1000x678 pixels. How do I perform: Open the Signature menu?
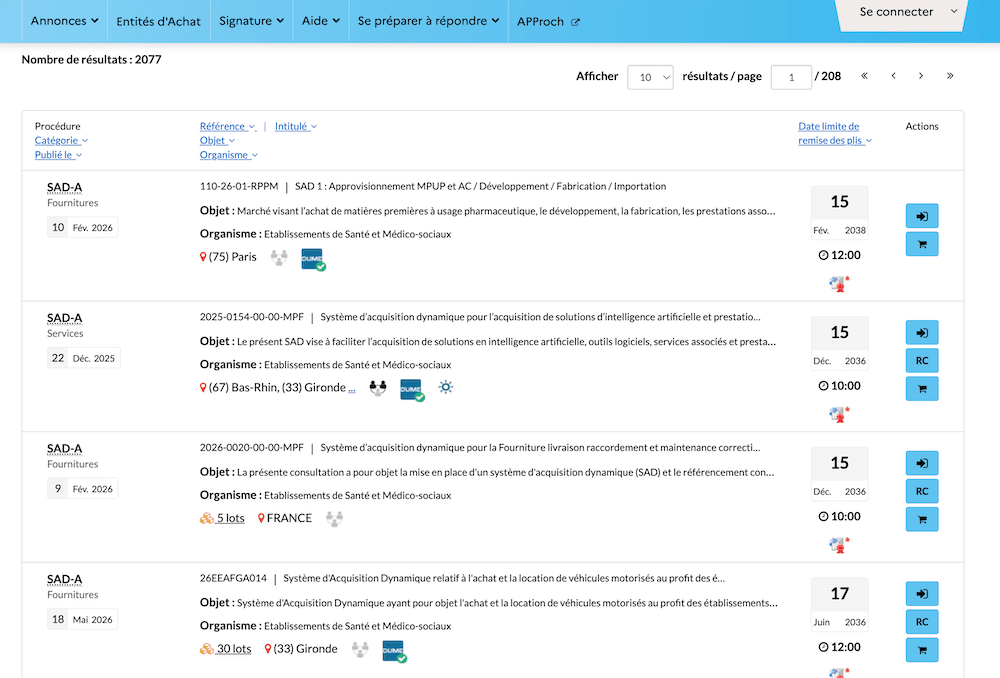click(251, 21)
